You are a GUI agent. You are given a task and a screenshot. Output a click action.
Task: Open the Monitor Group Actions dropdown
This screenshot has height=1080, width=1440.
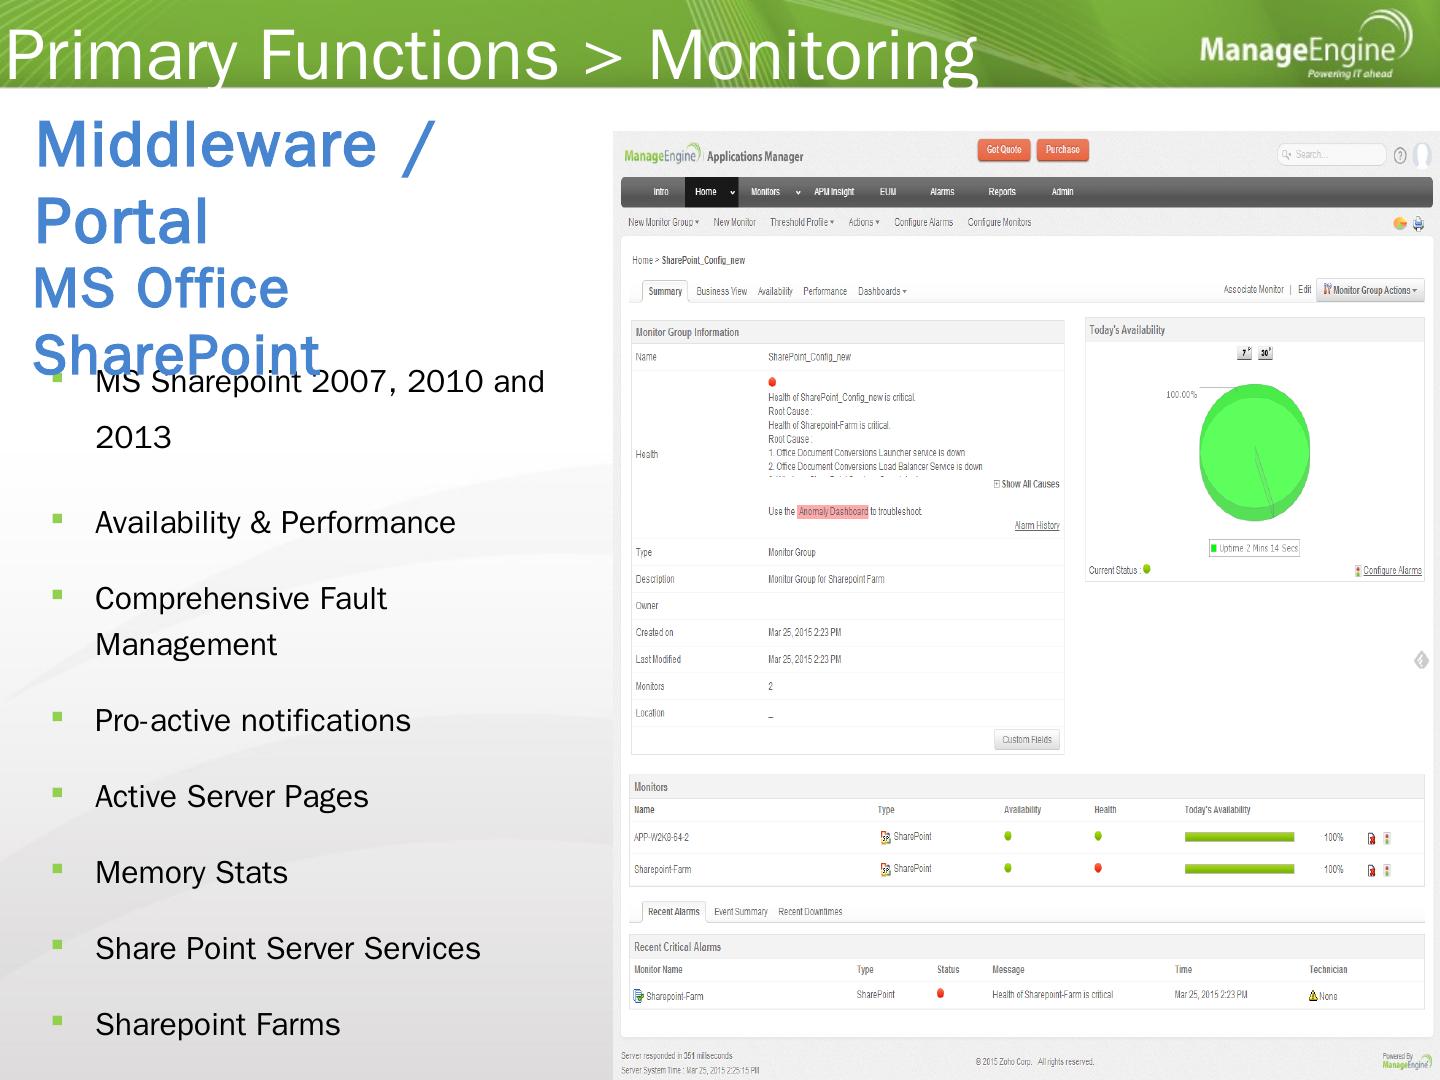click(1370, 290)
